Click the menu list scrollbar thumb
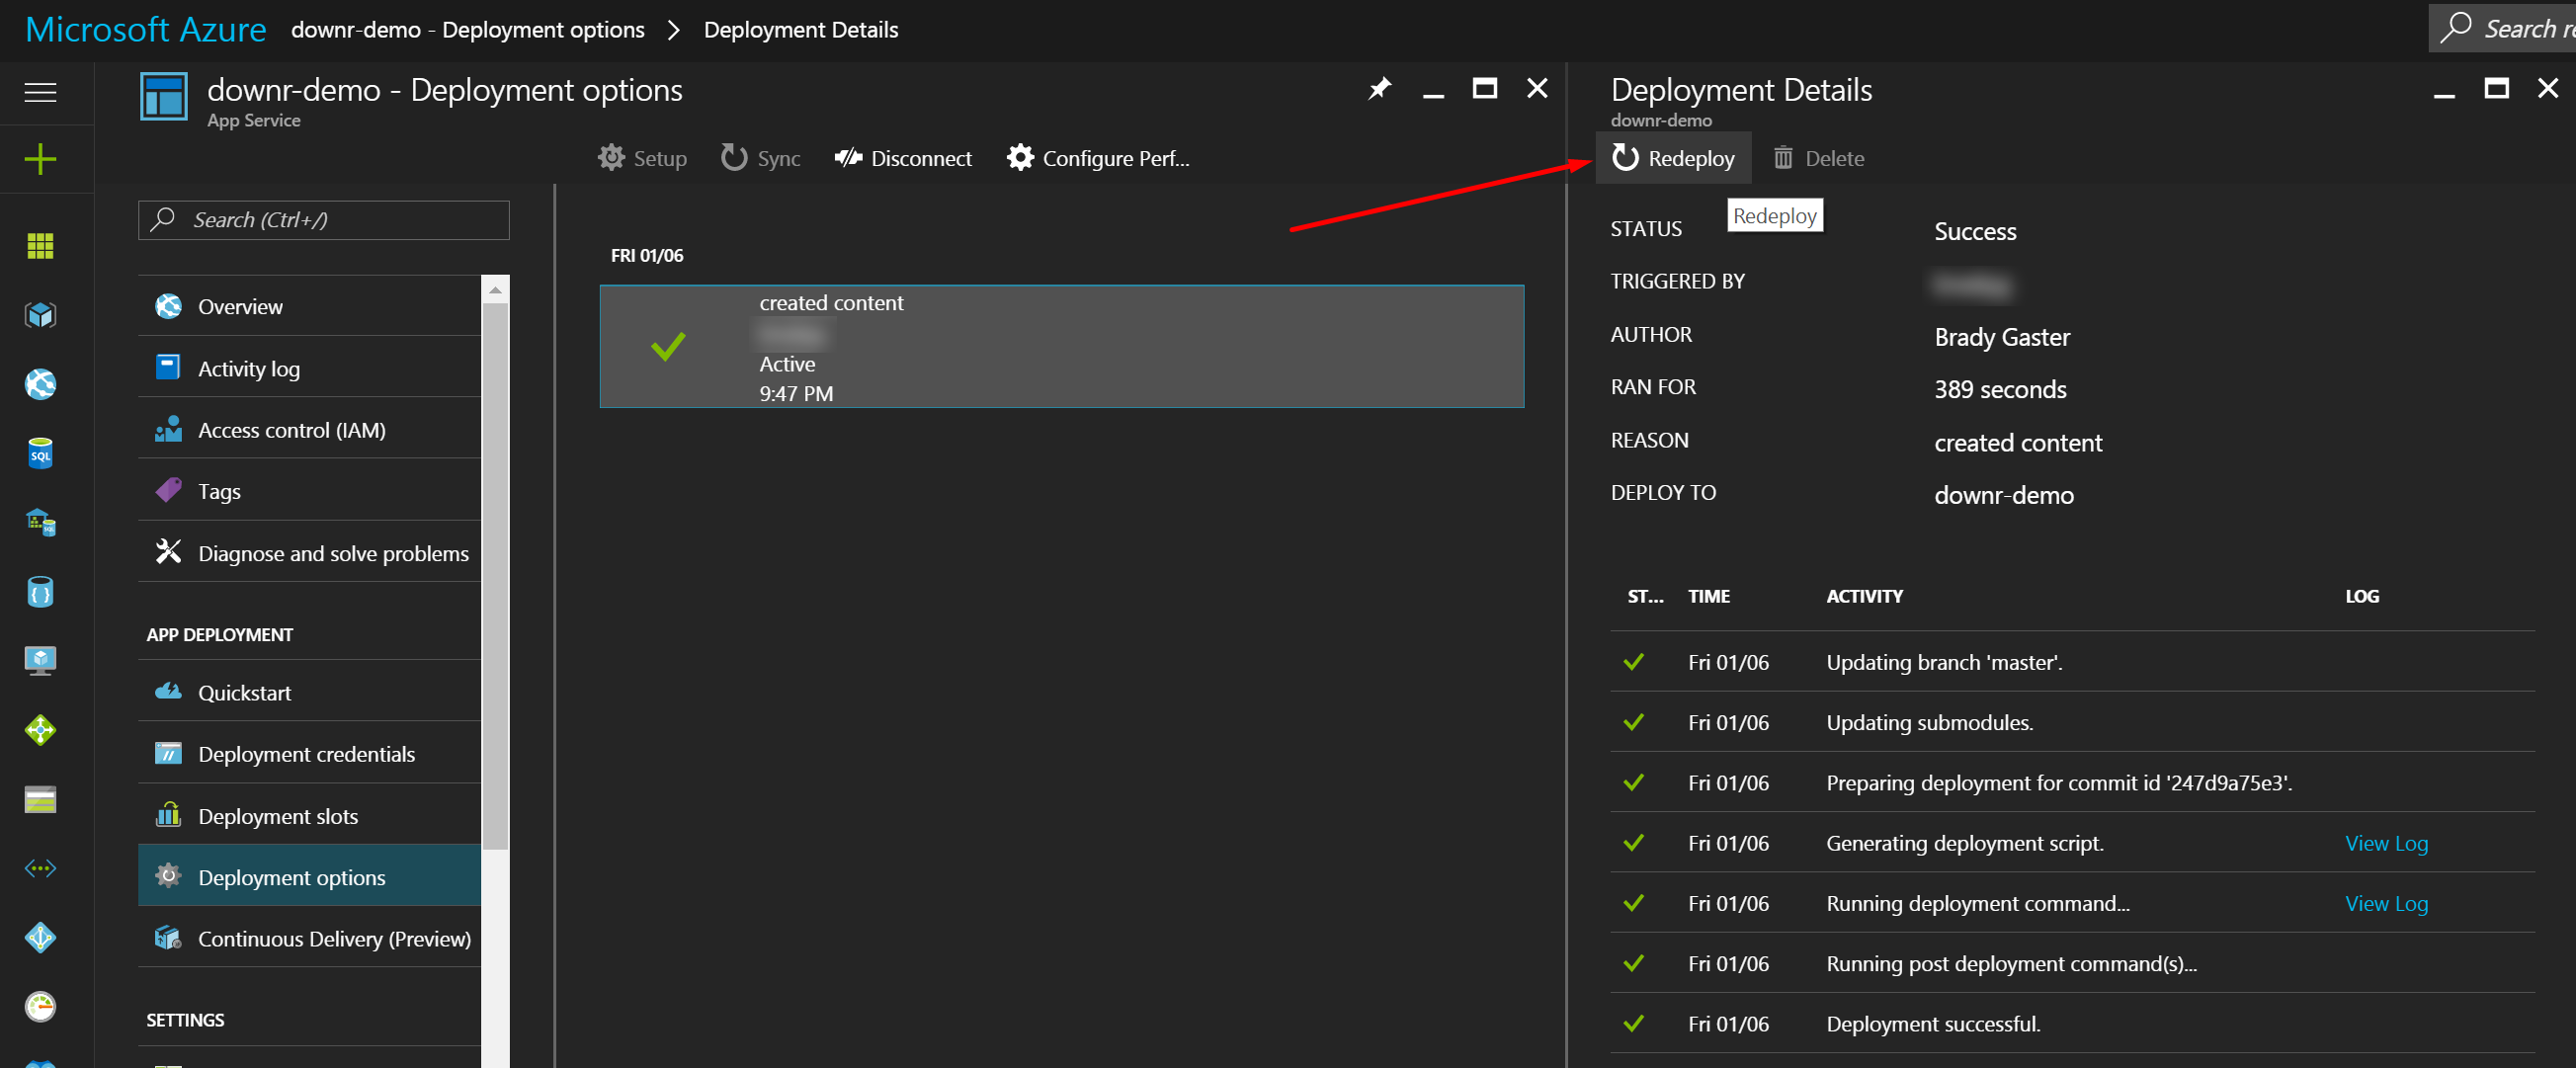This screenshot has width=2576, height=1068. pos(495,575)
